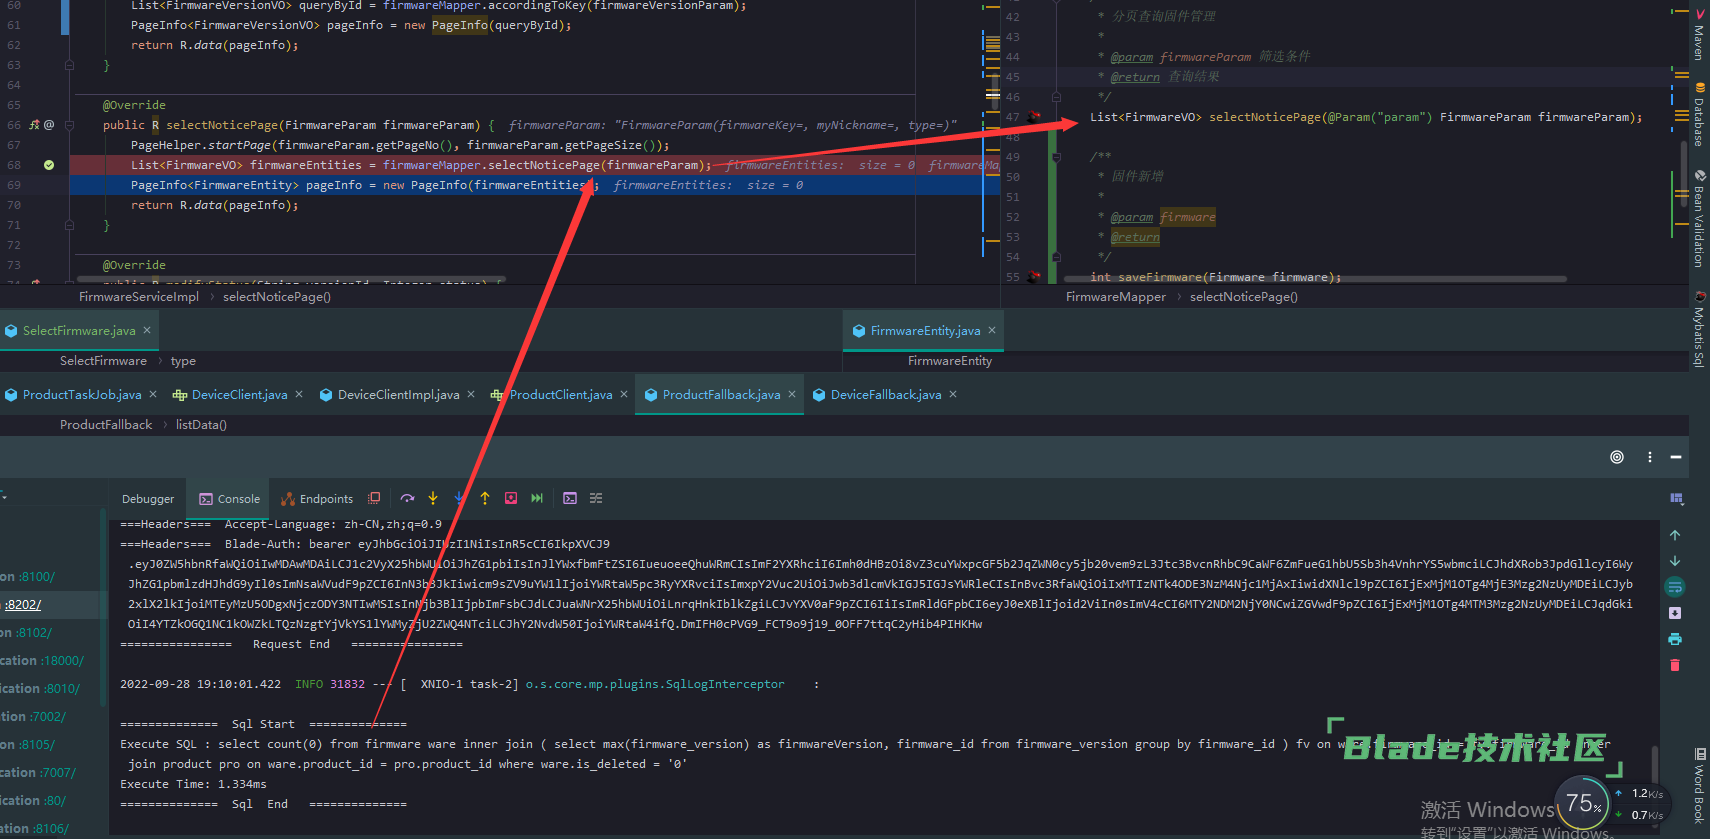Click the override gutter icon on line 66
This screenshot has width=1710, height=839.
pos(34,125)
